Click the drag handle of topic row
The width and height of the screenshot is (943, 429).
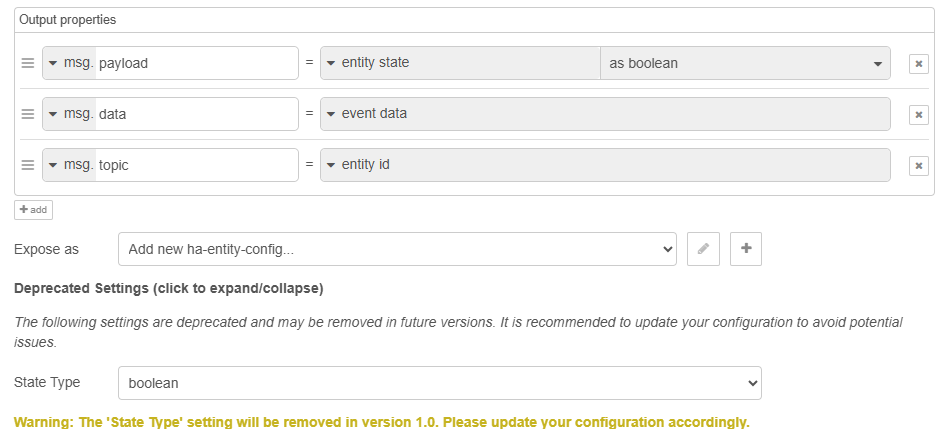pyautogui.click(x=28, y=165)
